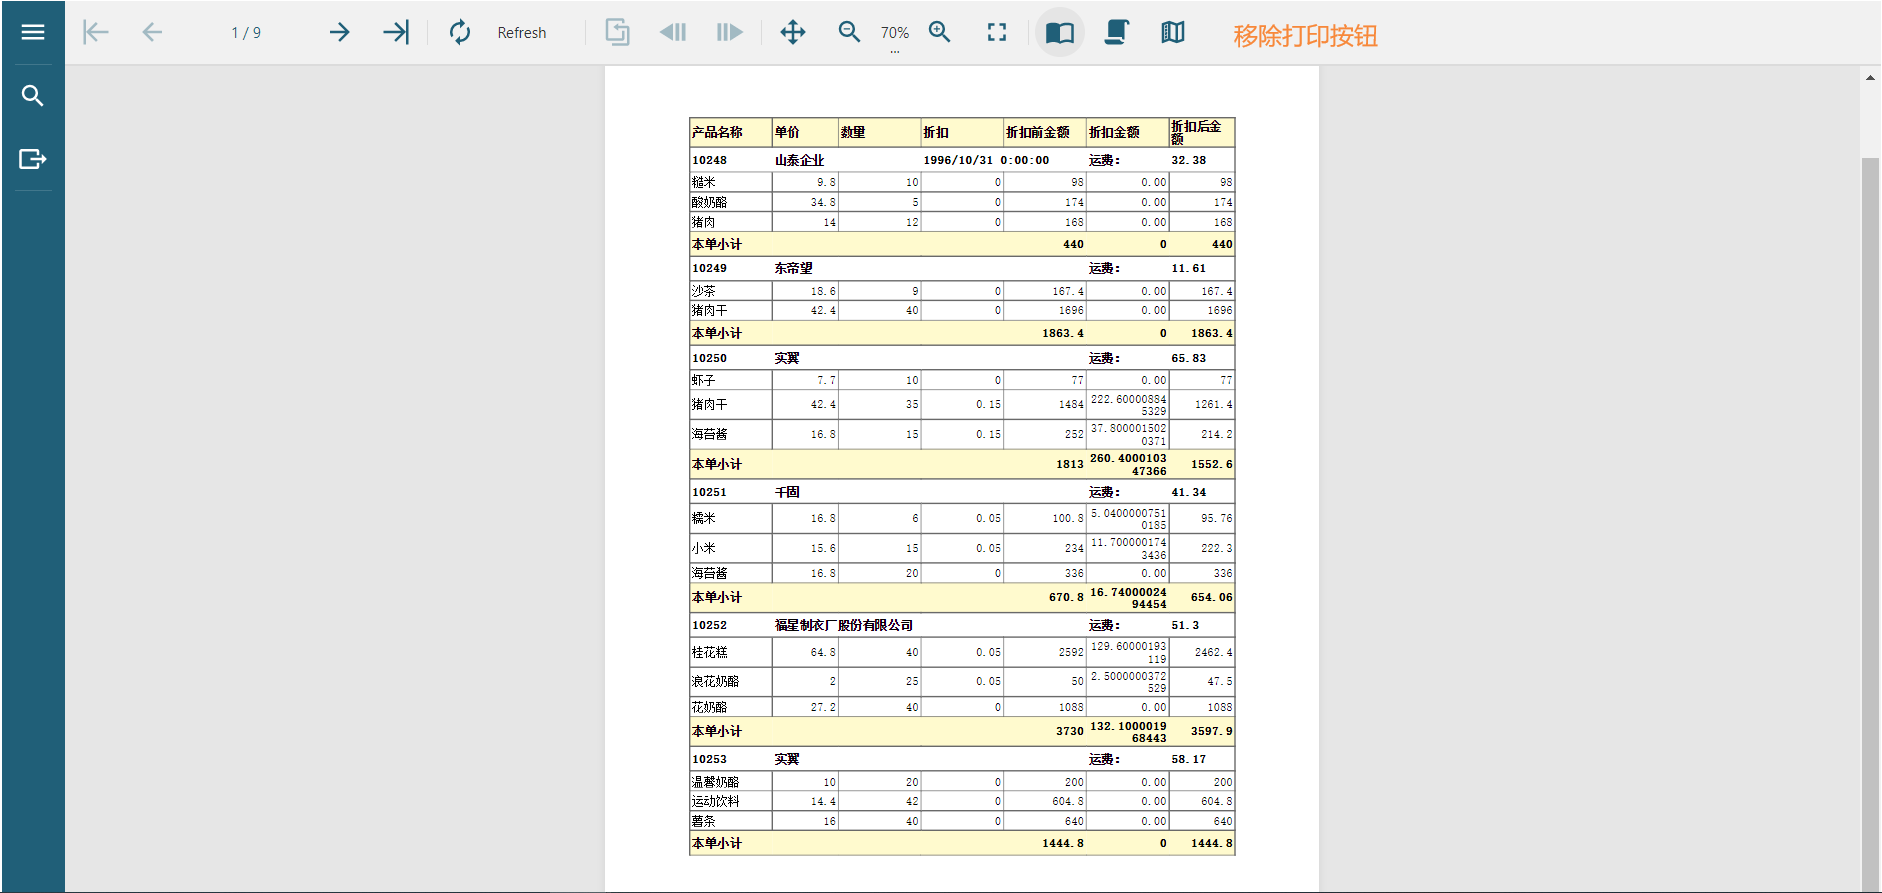This screenshot has height=893, width=1882.
Task: Click the page number field 1 / 9
Action: pos(246,33)
